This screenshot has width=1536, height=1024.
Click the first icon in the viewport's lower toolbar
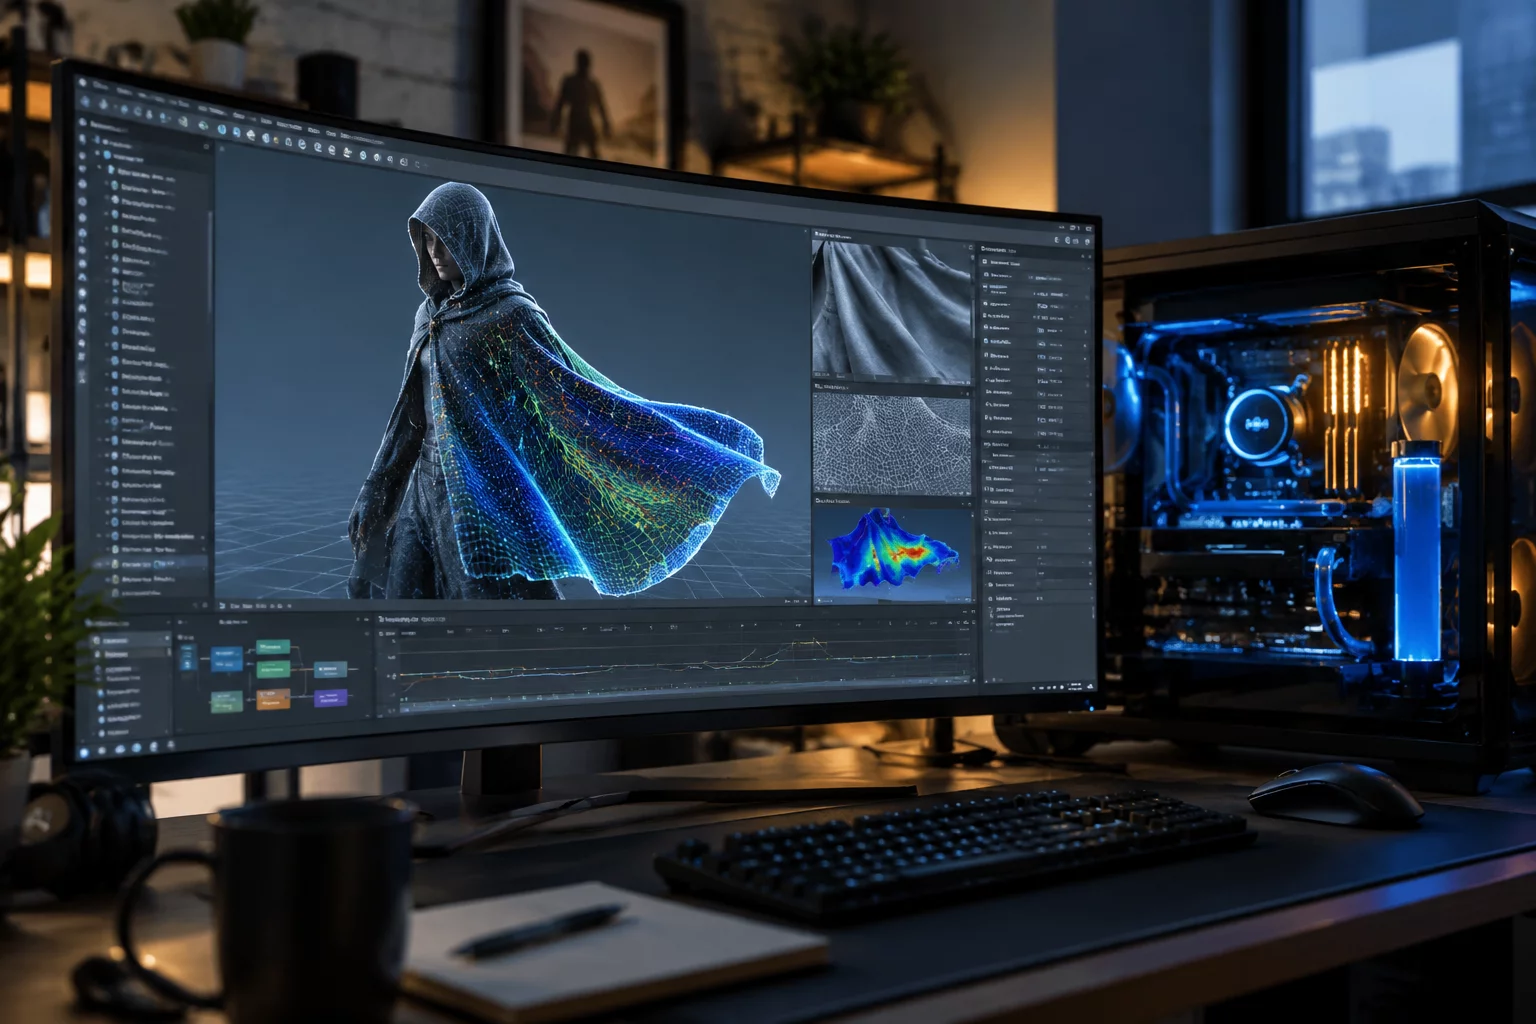pos(222,605)
